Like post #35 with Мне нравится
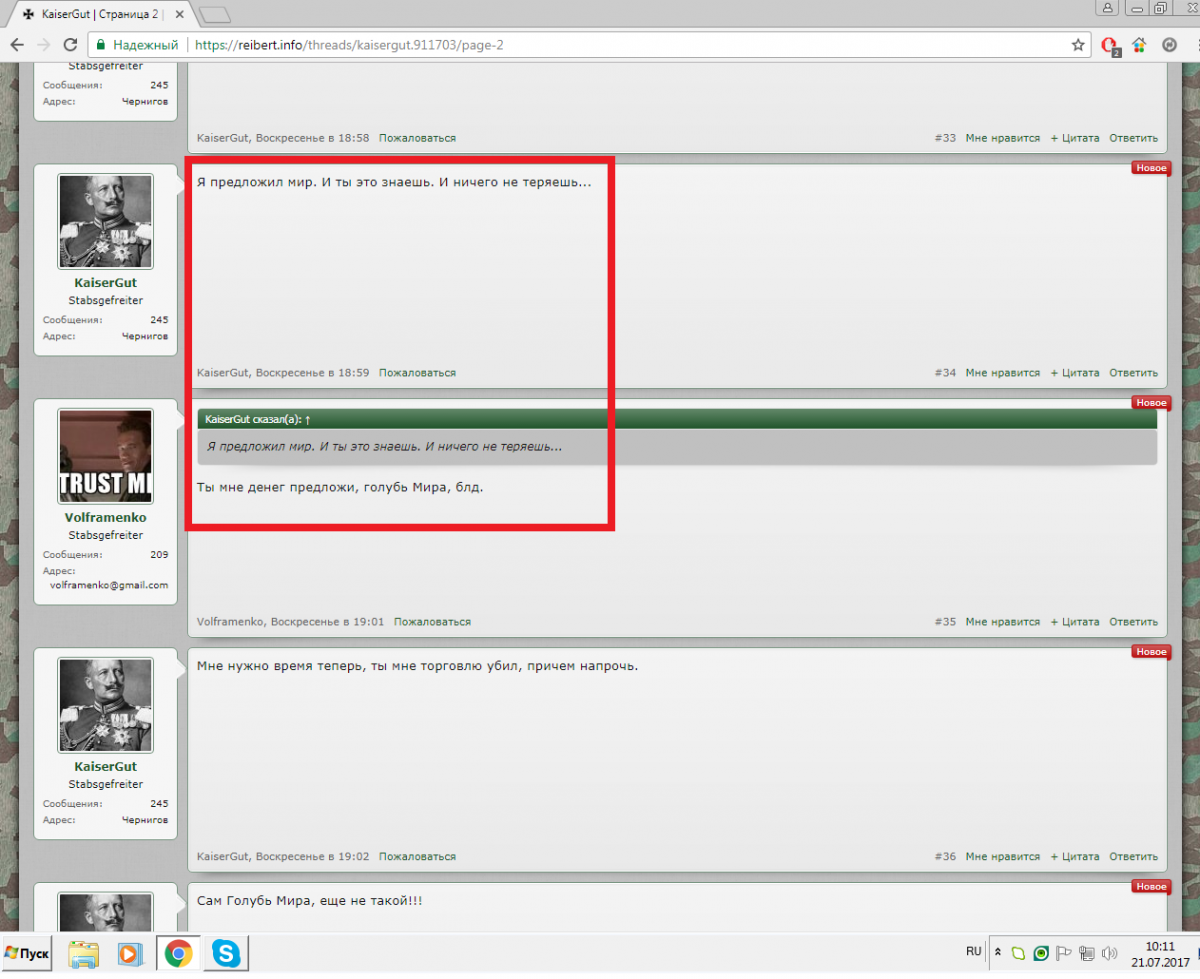 (x=1002, y=622)
